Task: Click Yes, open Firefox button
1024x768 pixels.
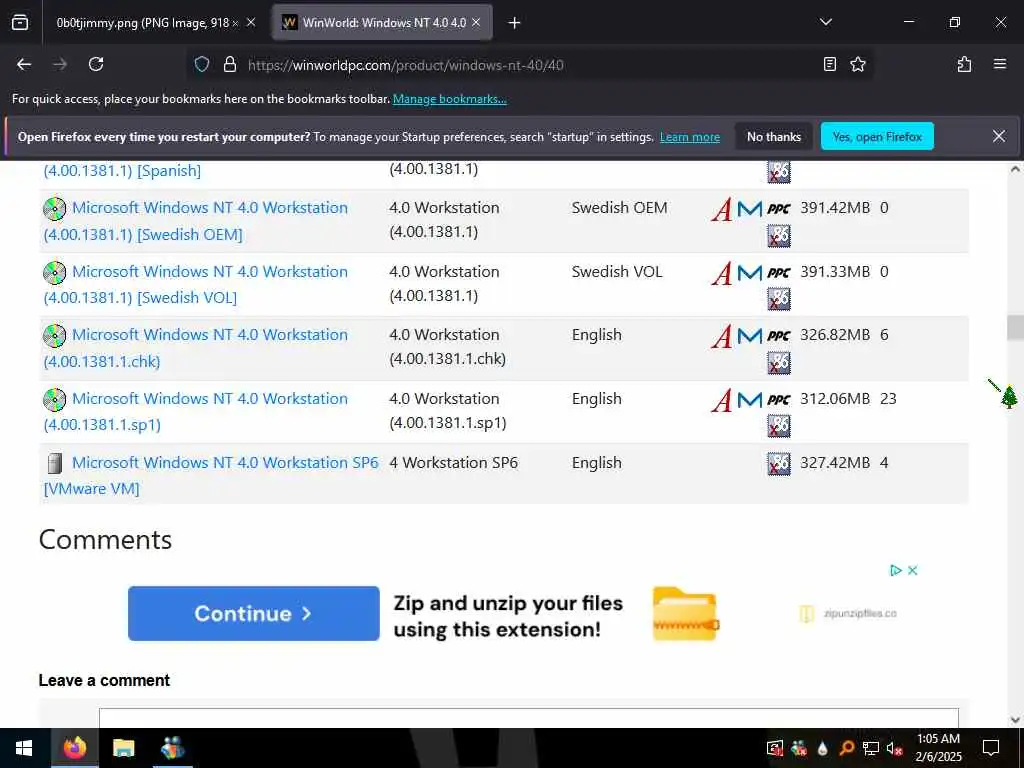Action: (877, 136)
